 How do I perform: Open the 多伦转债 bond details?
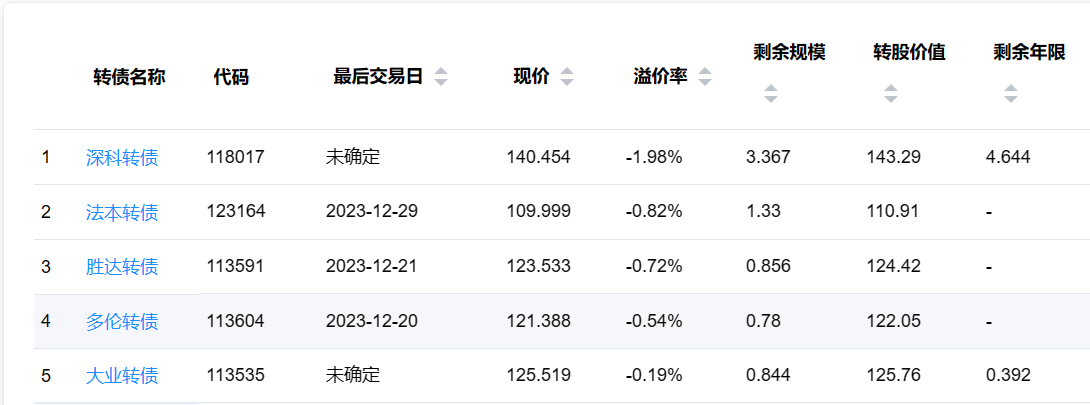pos(122,321)
